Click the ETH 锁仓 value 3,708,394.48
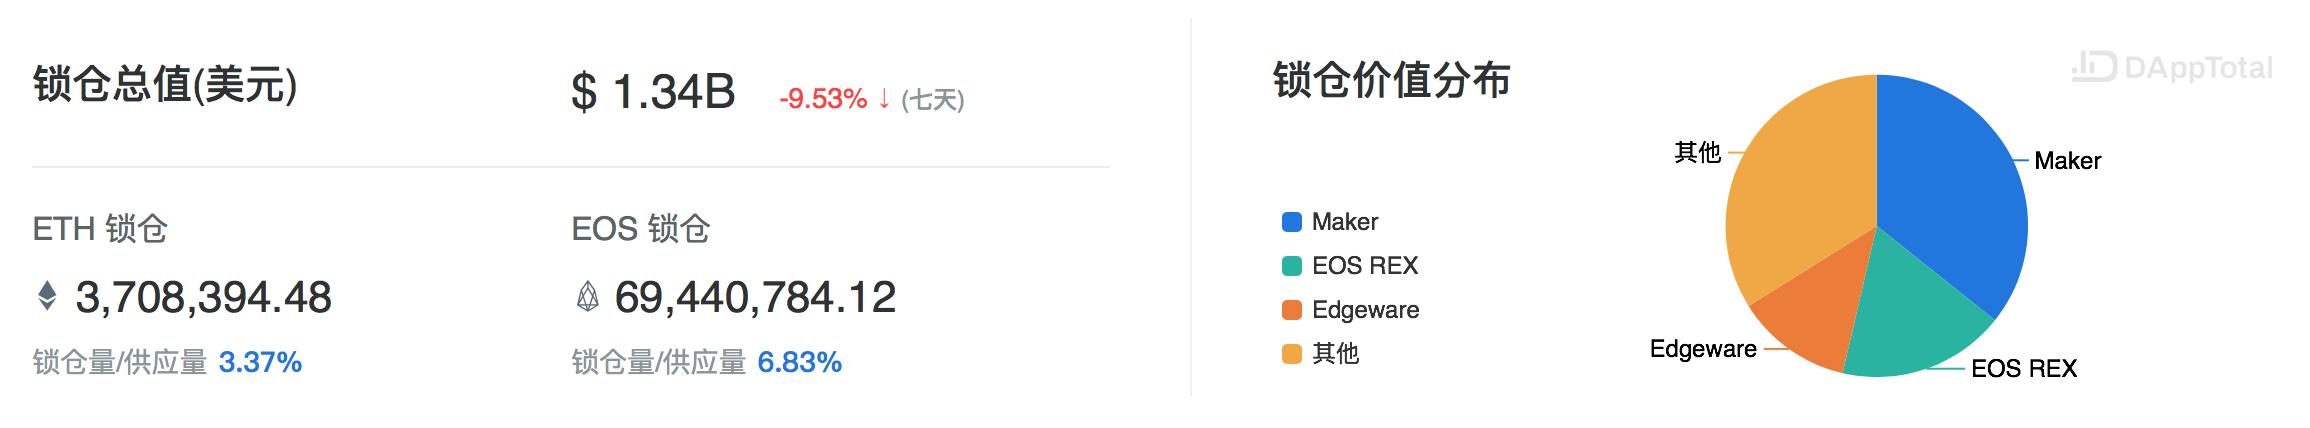Screen dimensions: 2310x428 (203, 297)
